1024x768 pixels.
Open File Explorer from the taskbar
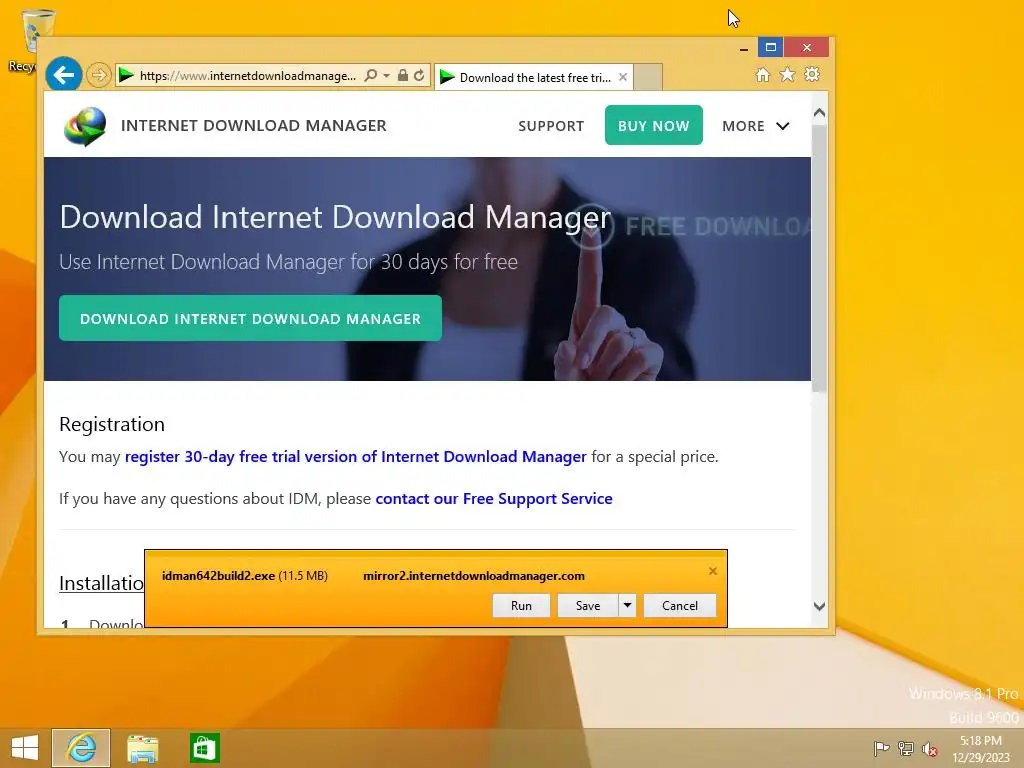point(142,748)
